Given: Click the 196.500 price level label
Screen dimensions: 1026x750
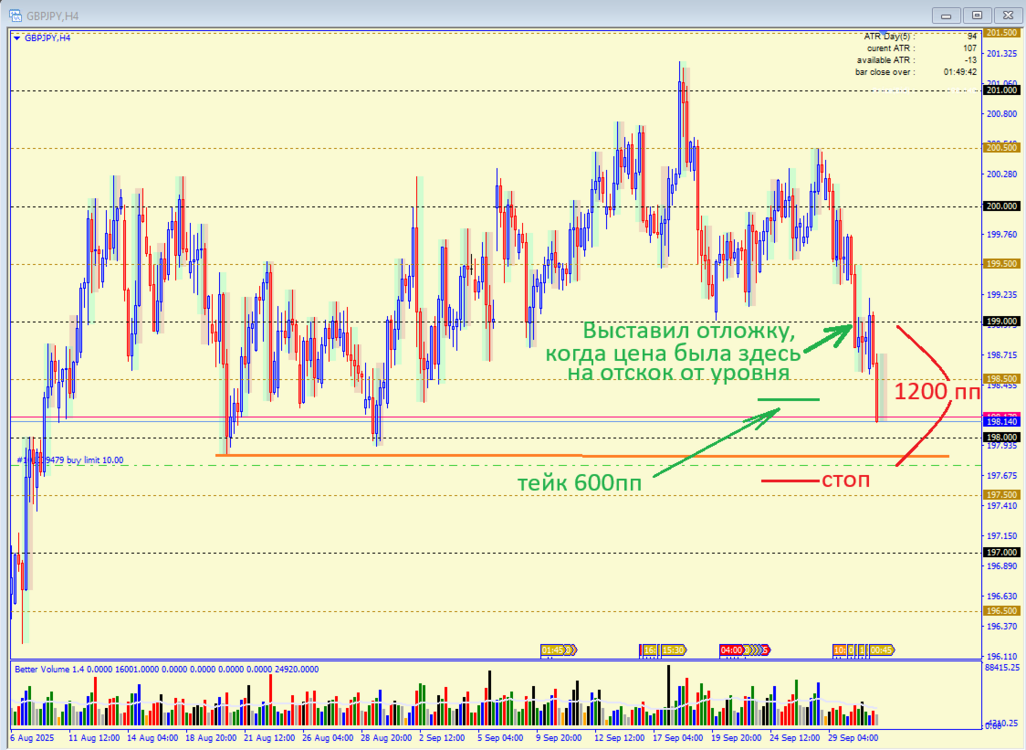Looking at the screenshot, I should [x=1001, y=611].
